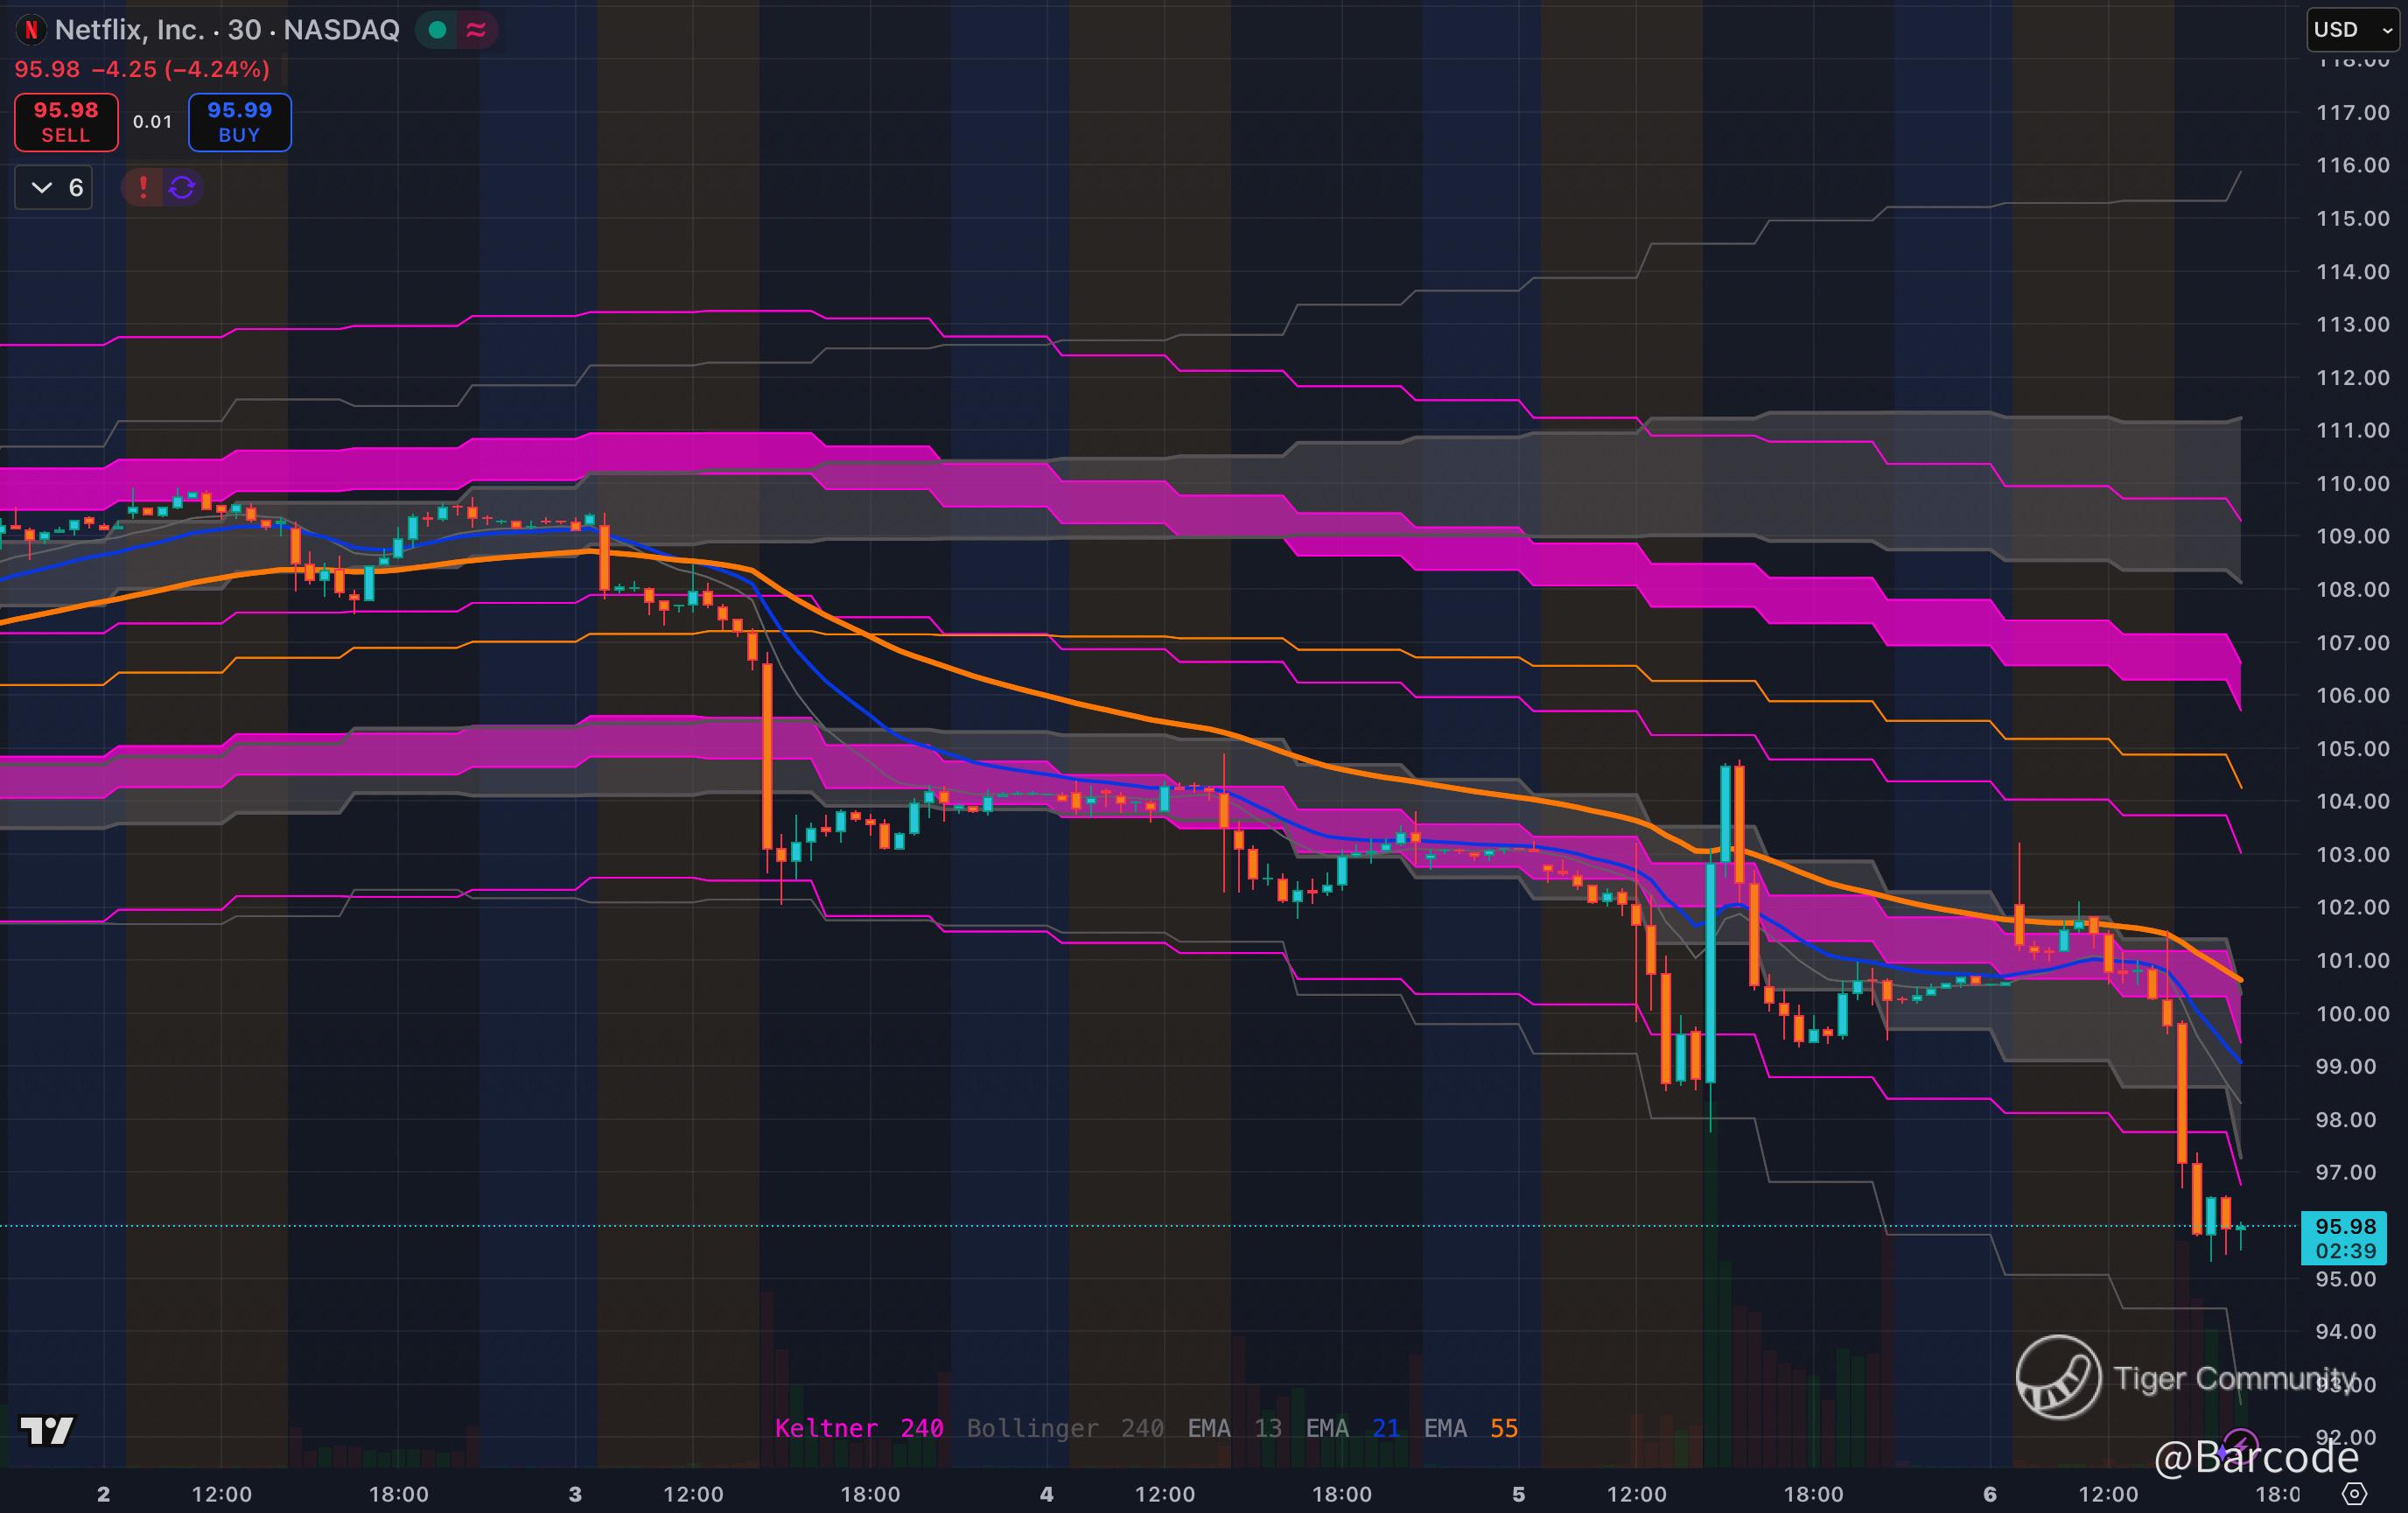
Task: Open the time axis settings hexagon icon
Action: 2355,1494
